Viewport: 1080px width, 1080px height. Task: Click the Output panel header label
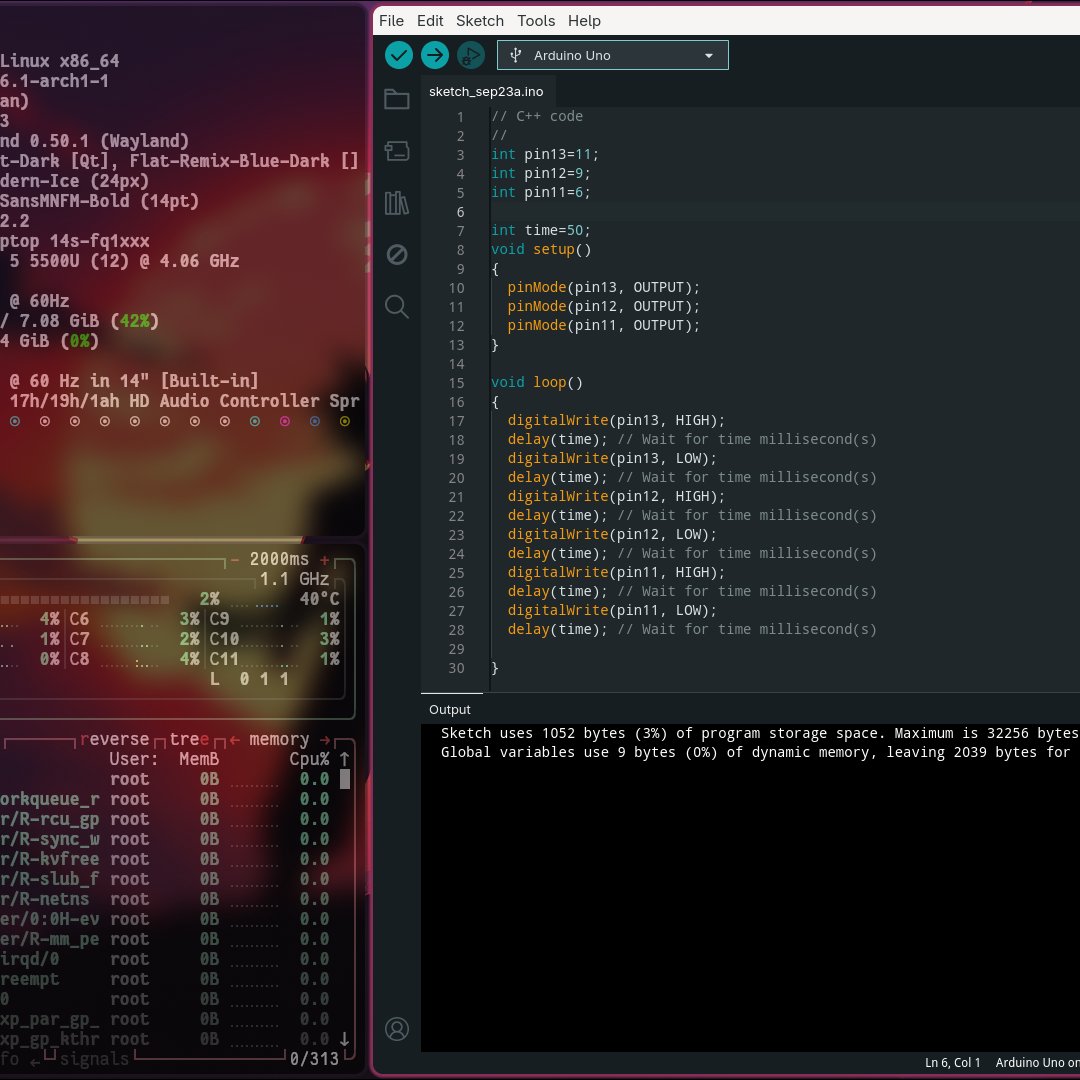coord(449,709)
